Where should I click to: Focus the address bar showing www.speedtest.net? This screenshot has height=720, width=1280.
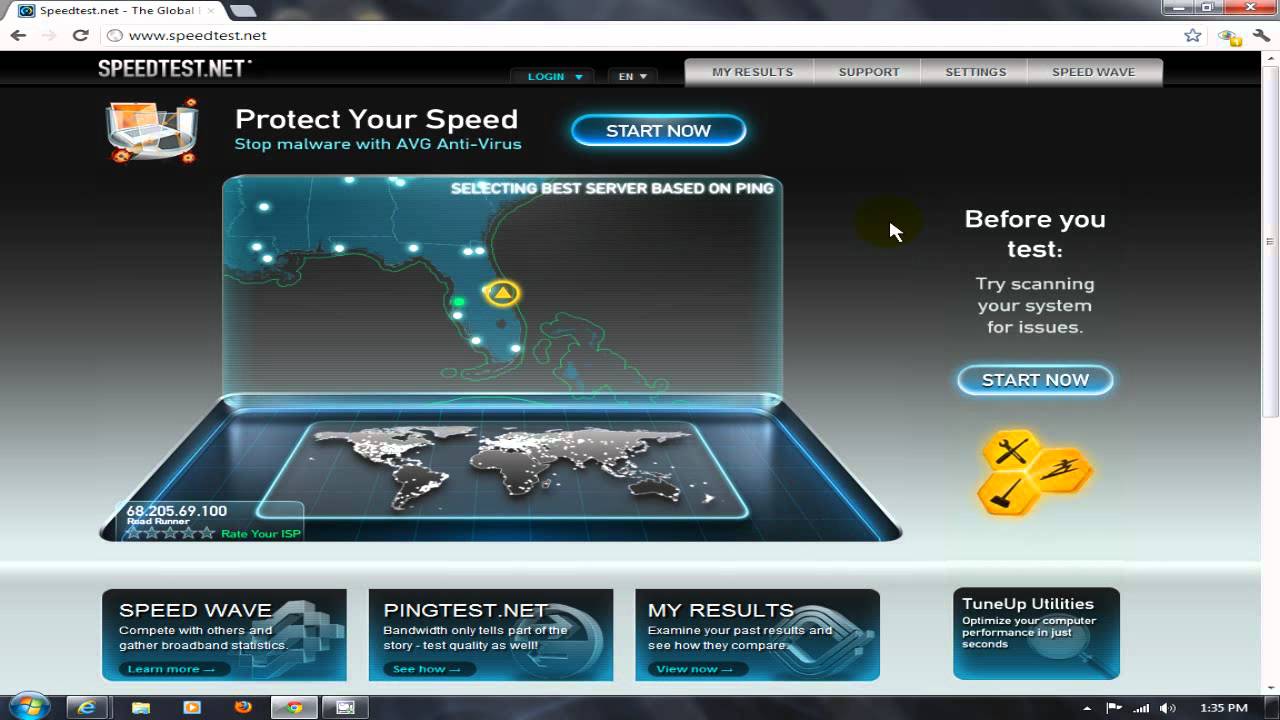click(640, 35)
